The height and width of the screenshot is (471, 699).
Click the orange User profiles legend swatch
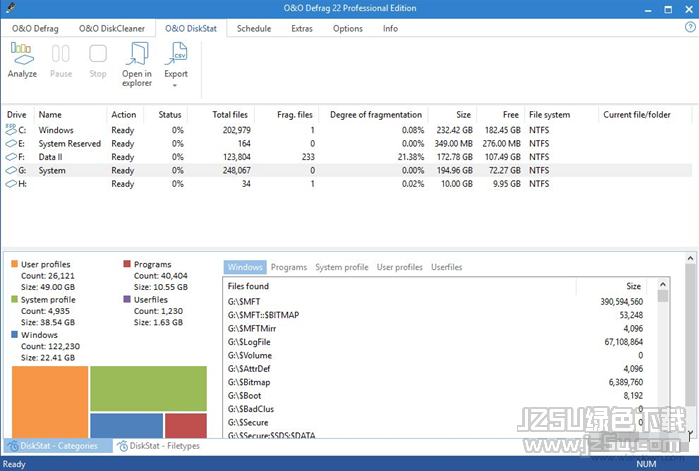14,264
